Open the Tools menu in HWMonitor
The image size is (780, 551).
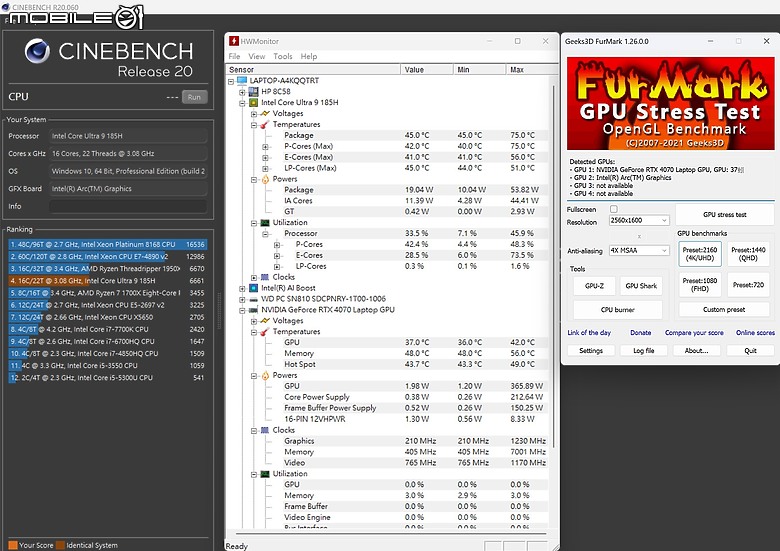coord(283,56)
